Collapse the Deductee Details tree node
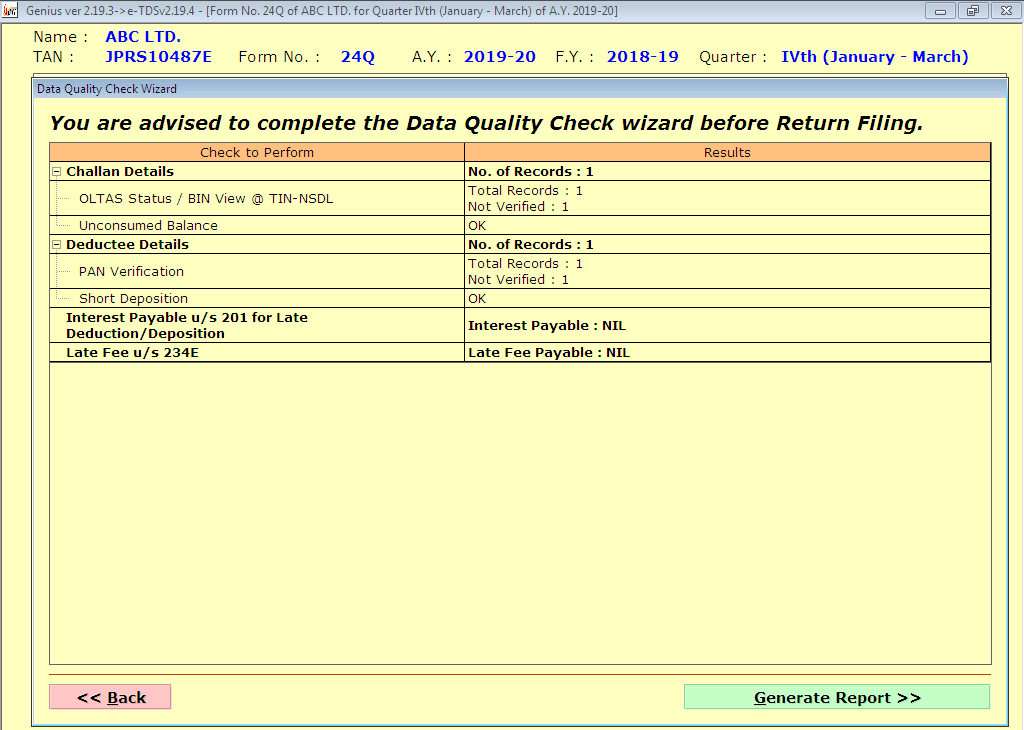 [57, 245]
